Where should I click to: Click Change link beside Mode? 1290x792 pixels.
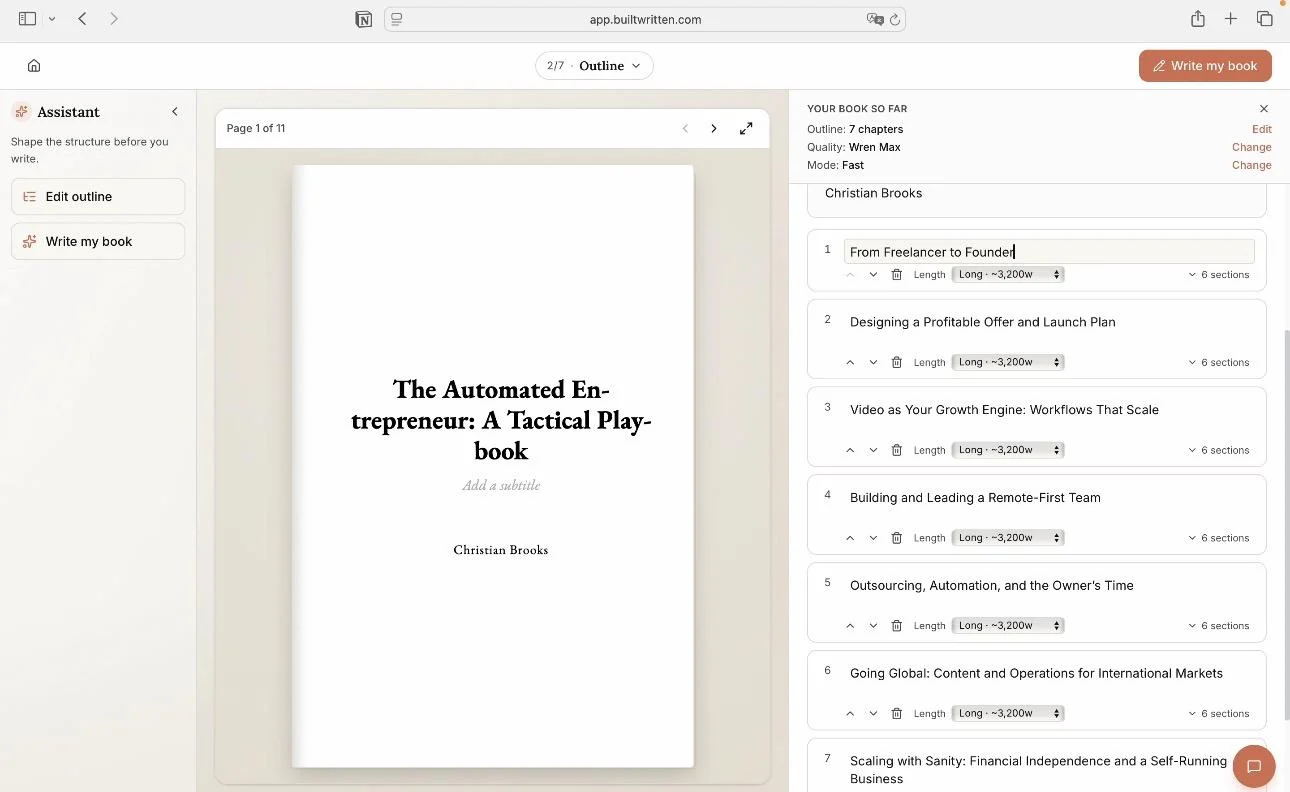coord(1252,165)
